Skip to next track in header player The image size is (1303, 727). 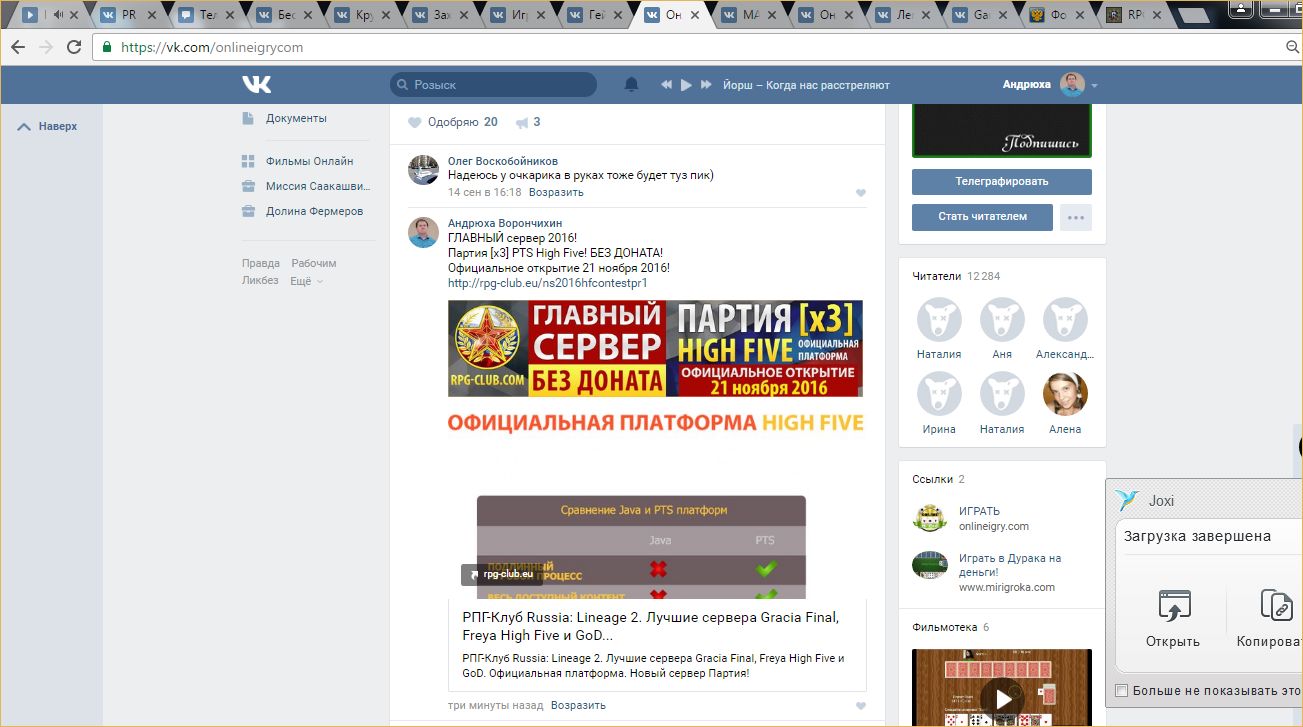tap(706, 85)
